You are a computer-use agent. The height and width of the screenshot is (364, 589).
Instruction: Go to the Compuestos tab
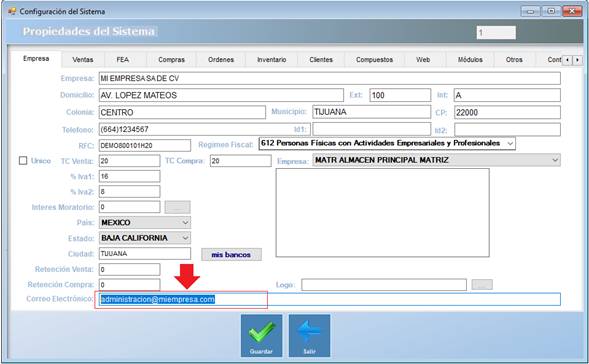[375, 60]
